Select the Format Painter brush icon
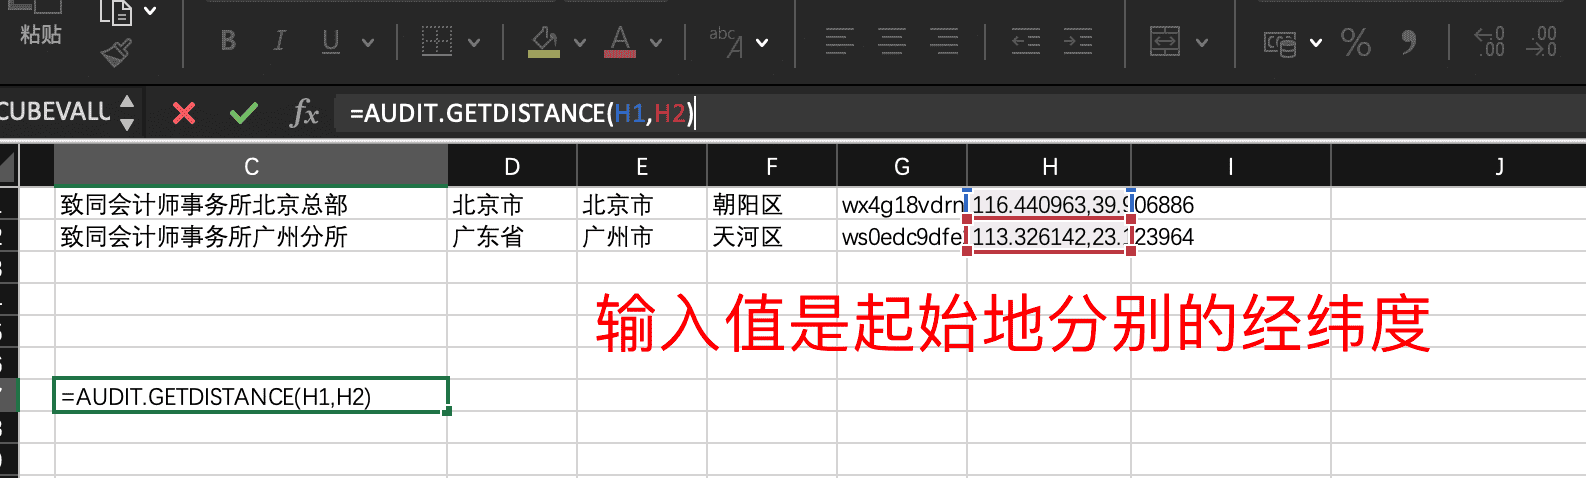Image resolution: width=1586 pixels, height=478 pixels. coord(116,52)
